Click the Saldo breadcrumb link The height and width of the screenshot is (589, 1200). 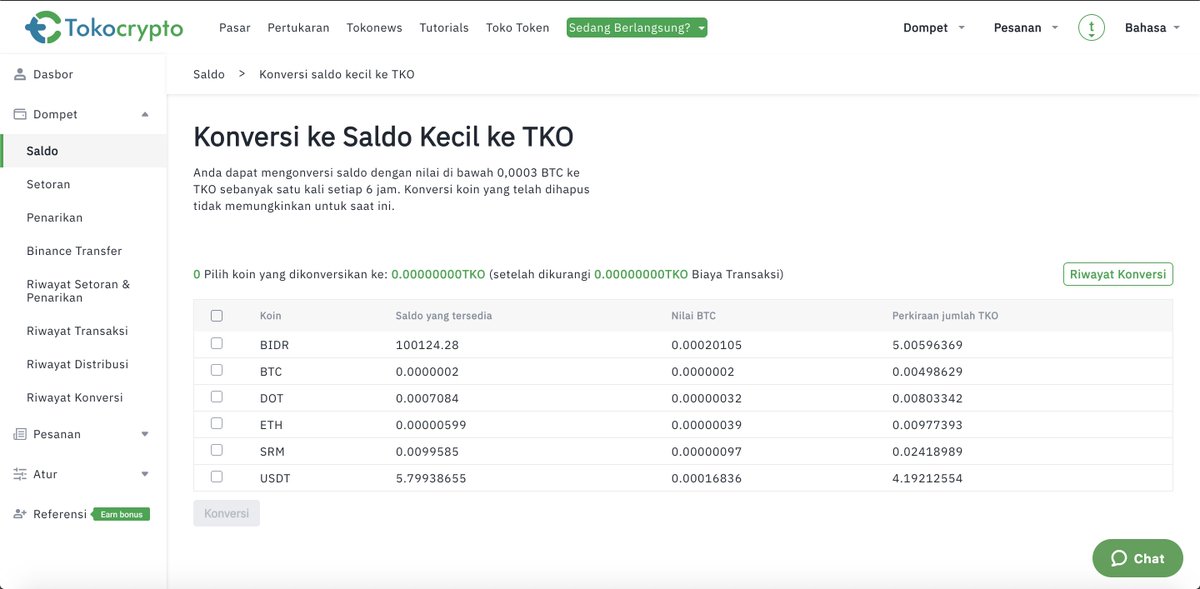(x=209, y=74)
